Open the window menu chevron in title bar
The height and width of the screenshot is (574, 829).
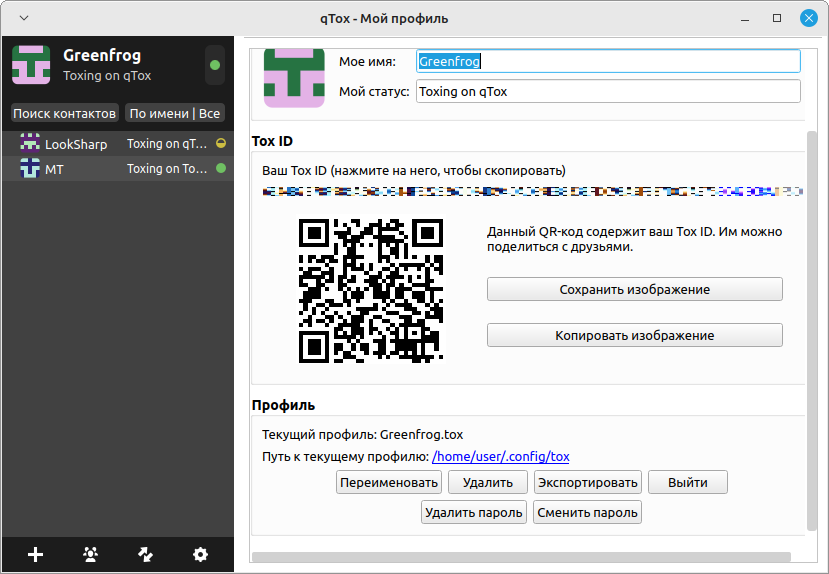pos(24,18)
